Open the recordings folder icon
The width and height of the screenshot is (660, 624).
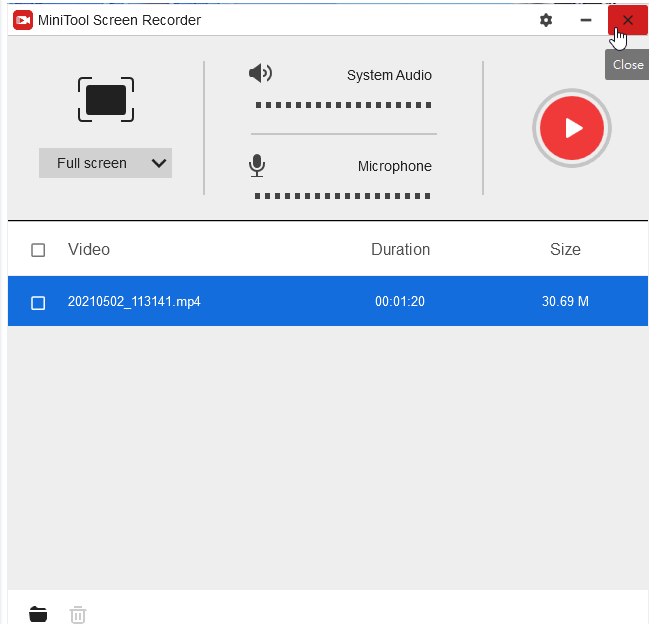(38, 614)
